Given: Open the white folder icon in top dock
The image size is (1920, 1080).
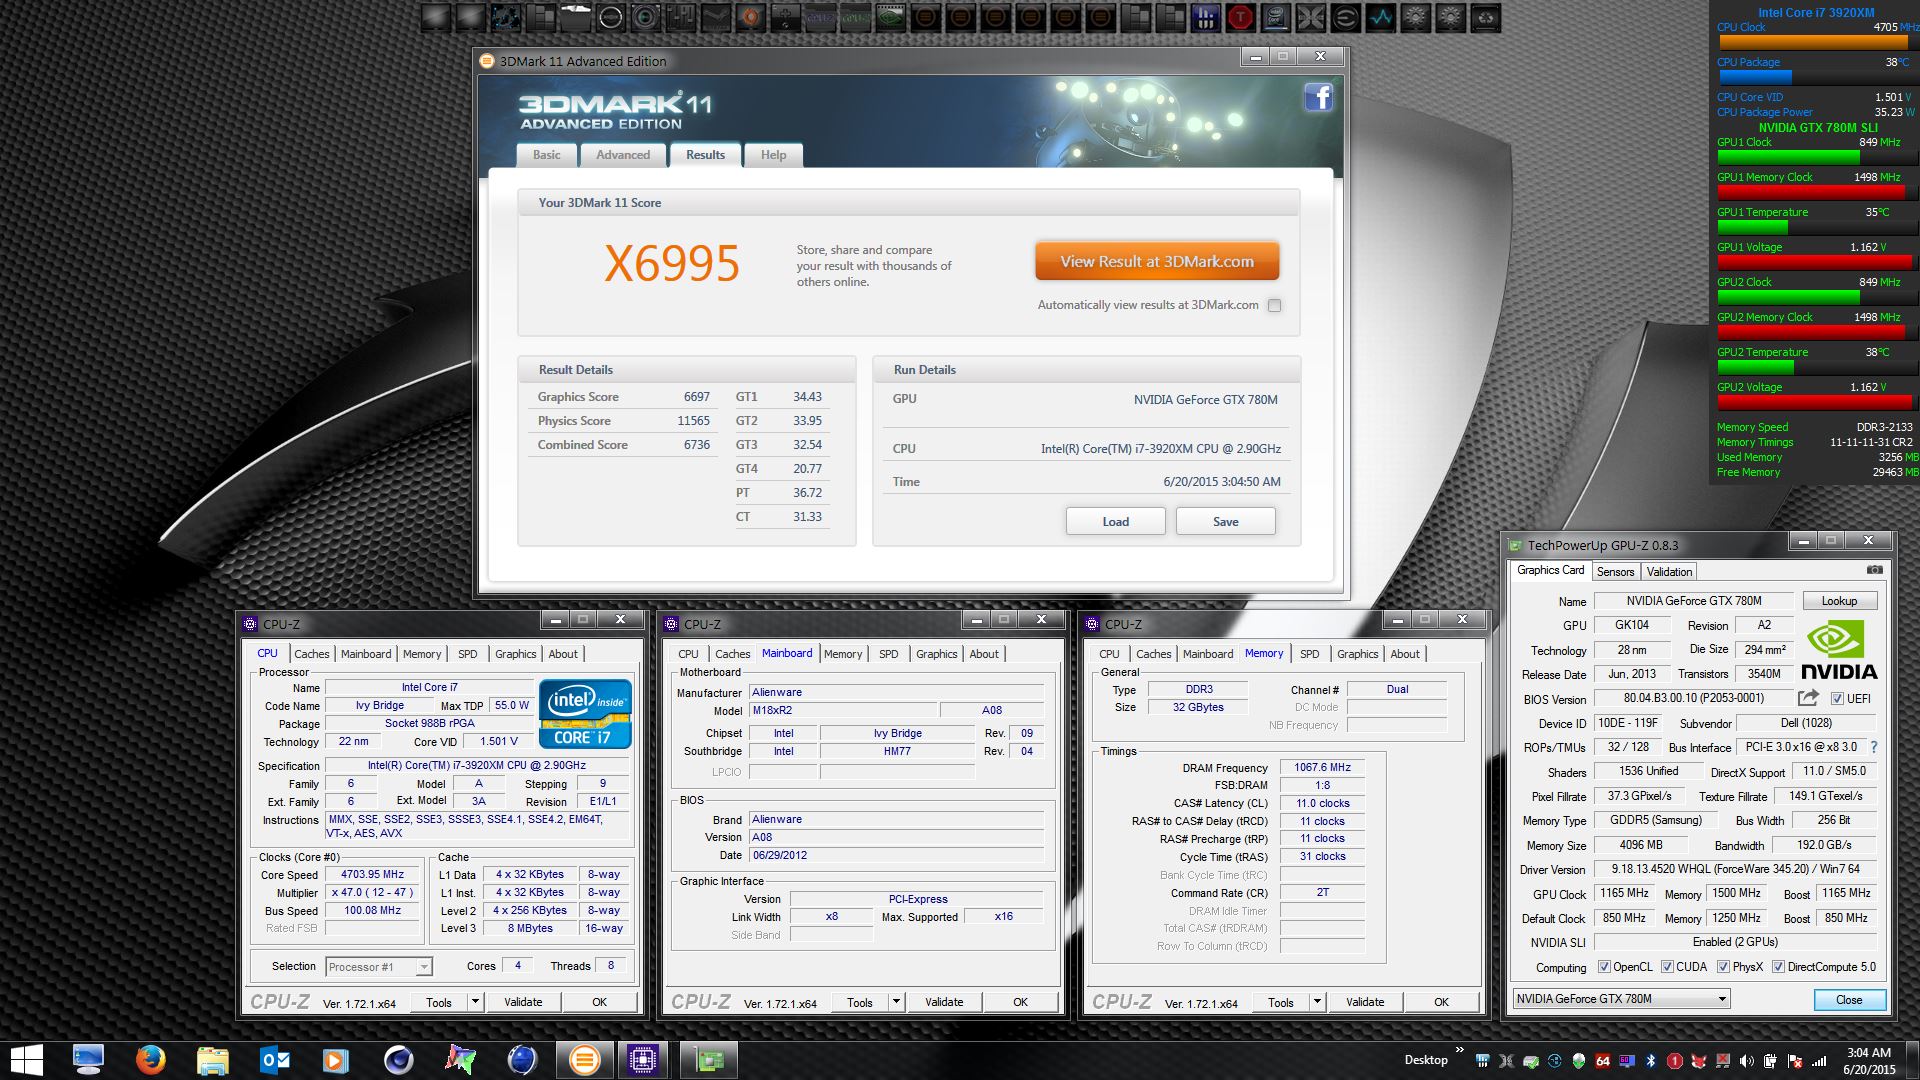Looking at the screenshot, I should 575,17.
